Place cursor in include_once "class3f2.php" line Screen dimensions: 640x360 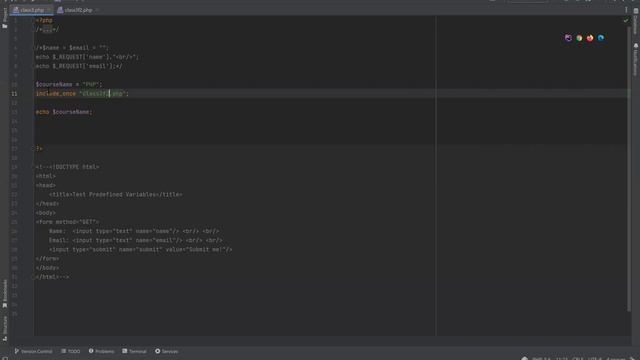pos(82,93)
